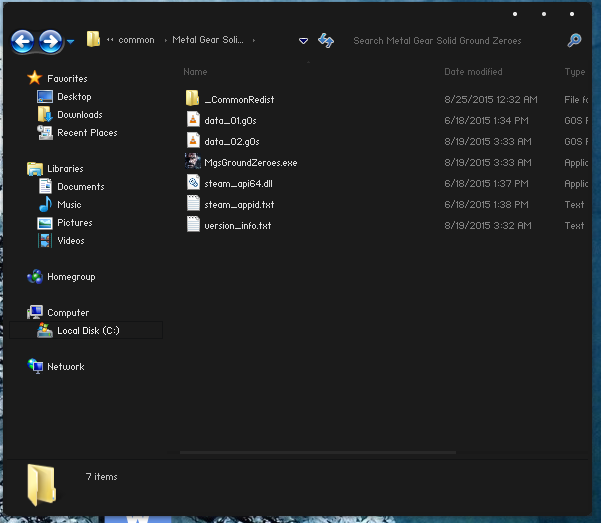
Task: Refresh the folder view
Action: (326, 40)
